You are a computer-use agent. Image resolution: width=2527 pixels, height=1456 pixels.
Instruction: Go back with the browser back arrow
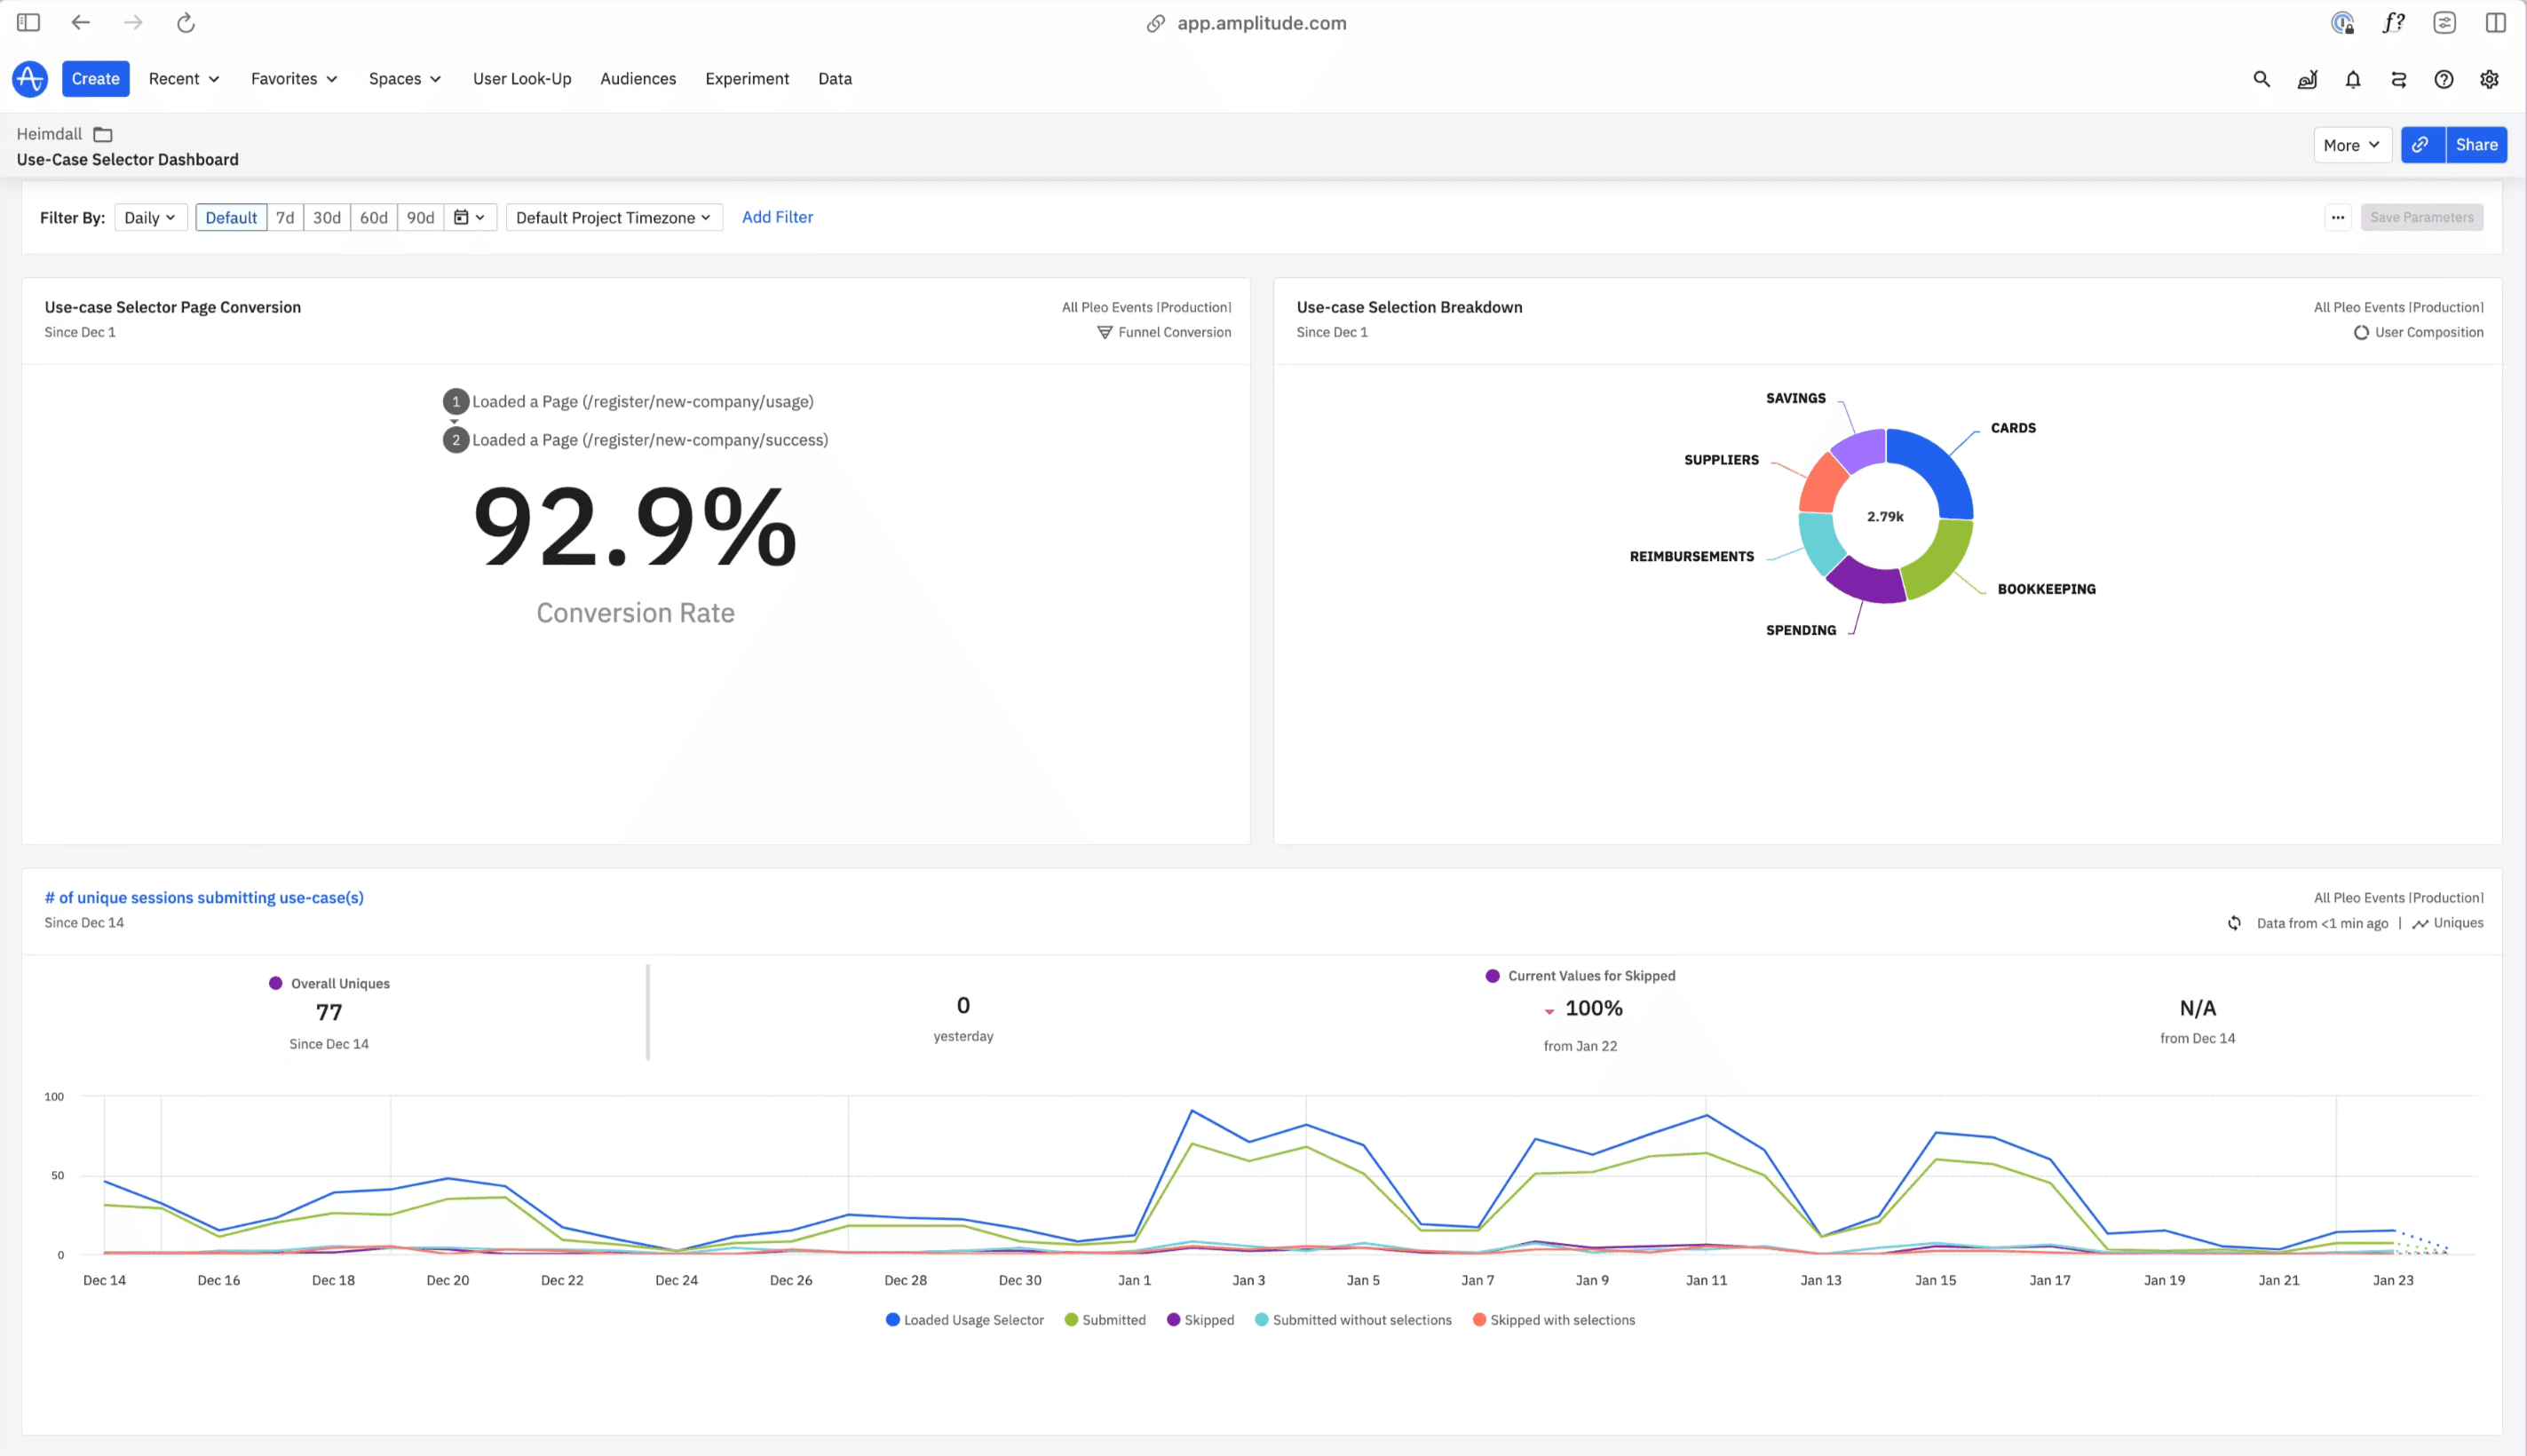pyautogui.click(x=81, y=23)
